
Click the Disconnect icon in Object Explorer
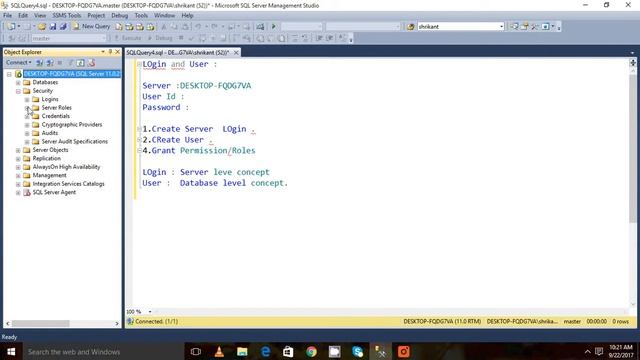(50, 63)
